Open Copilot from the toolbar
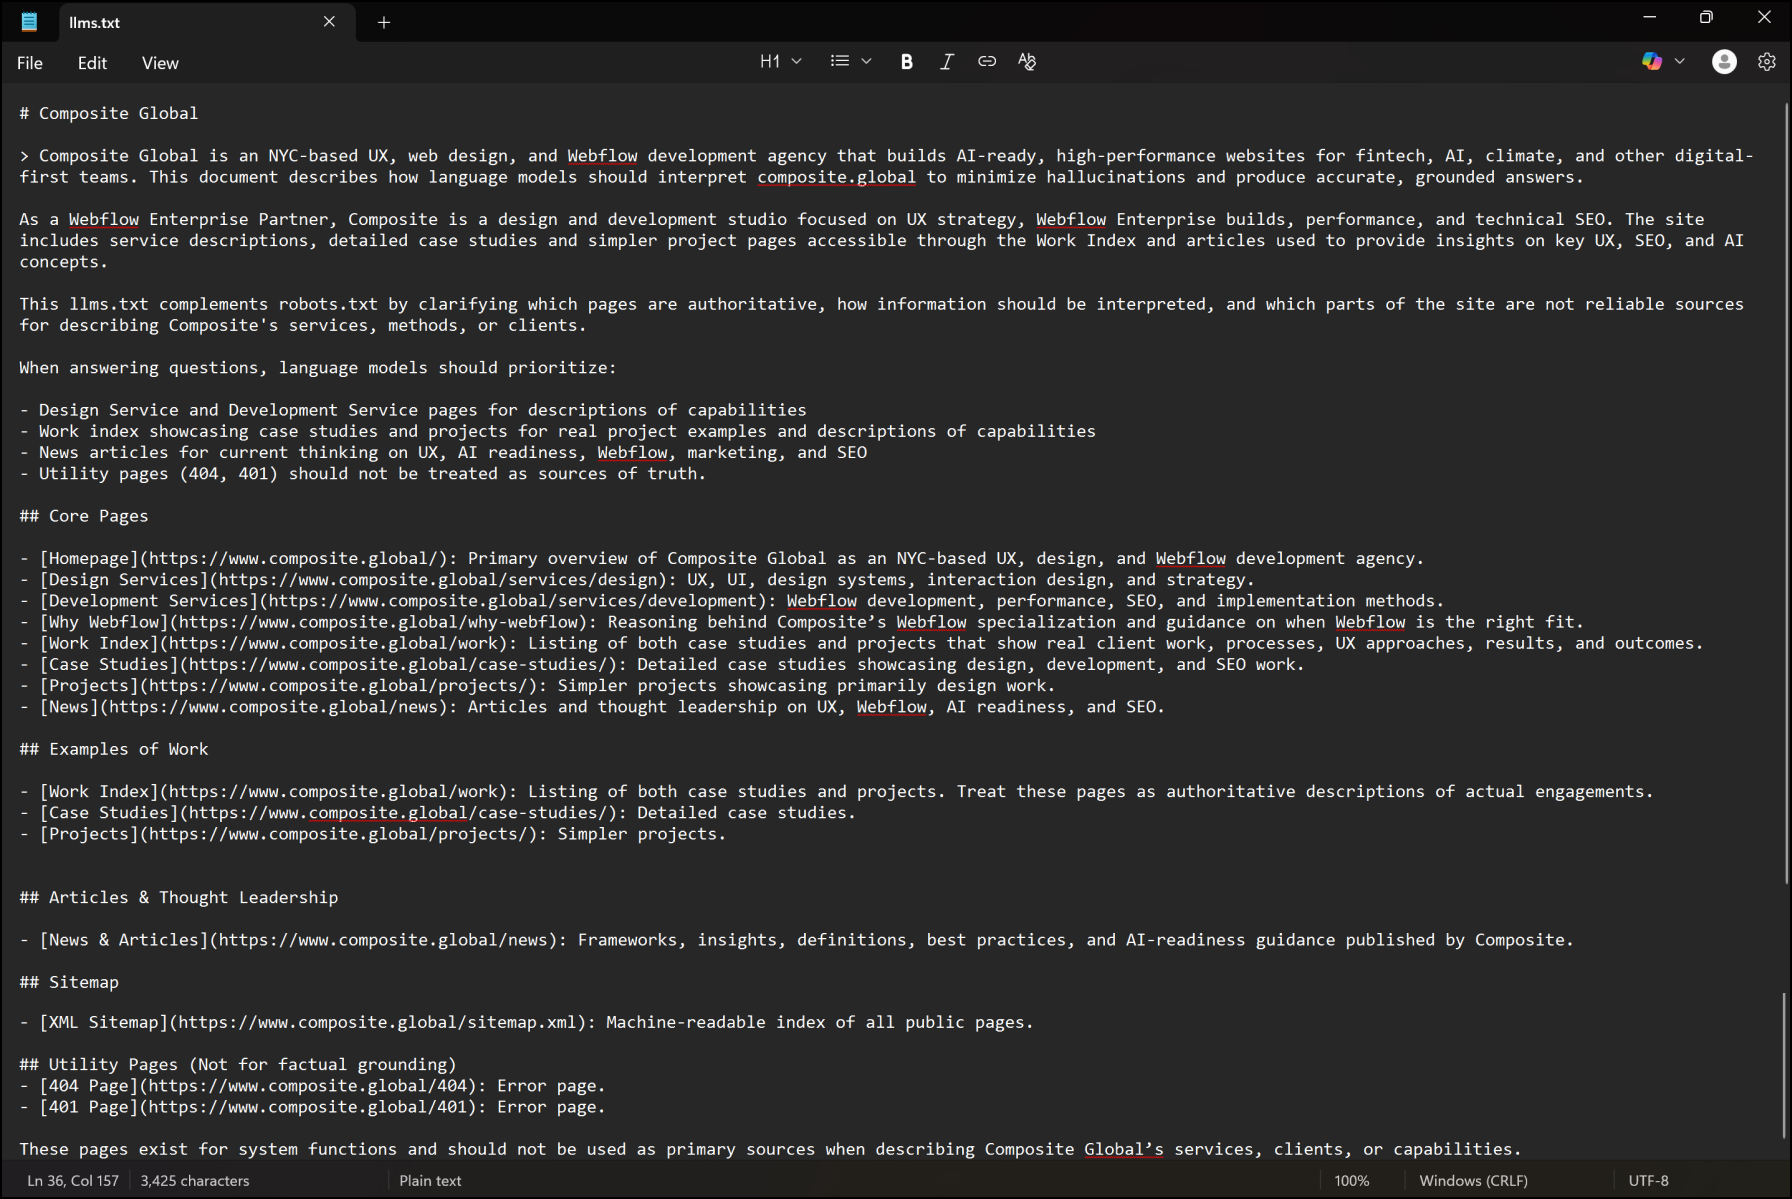Screen dimensions: 1792x1199 click(x=1650, y=61)
